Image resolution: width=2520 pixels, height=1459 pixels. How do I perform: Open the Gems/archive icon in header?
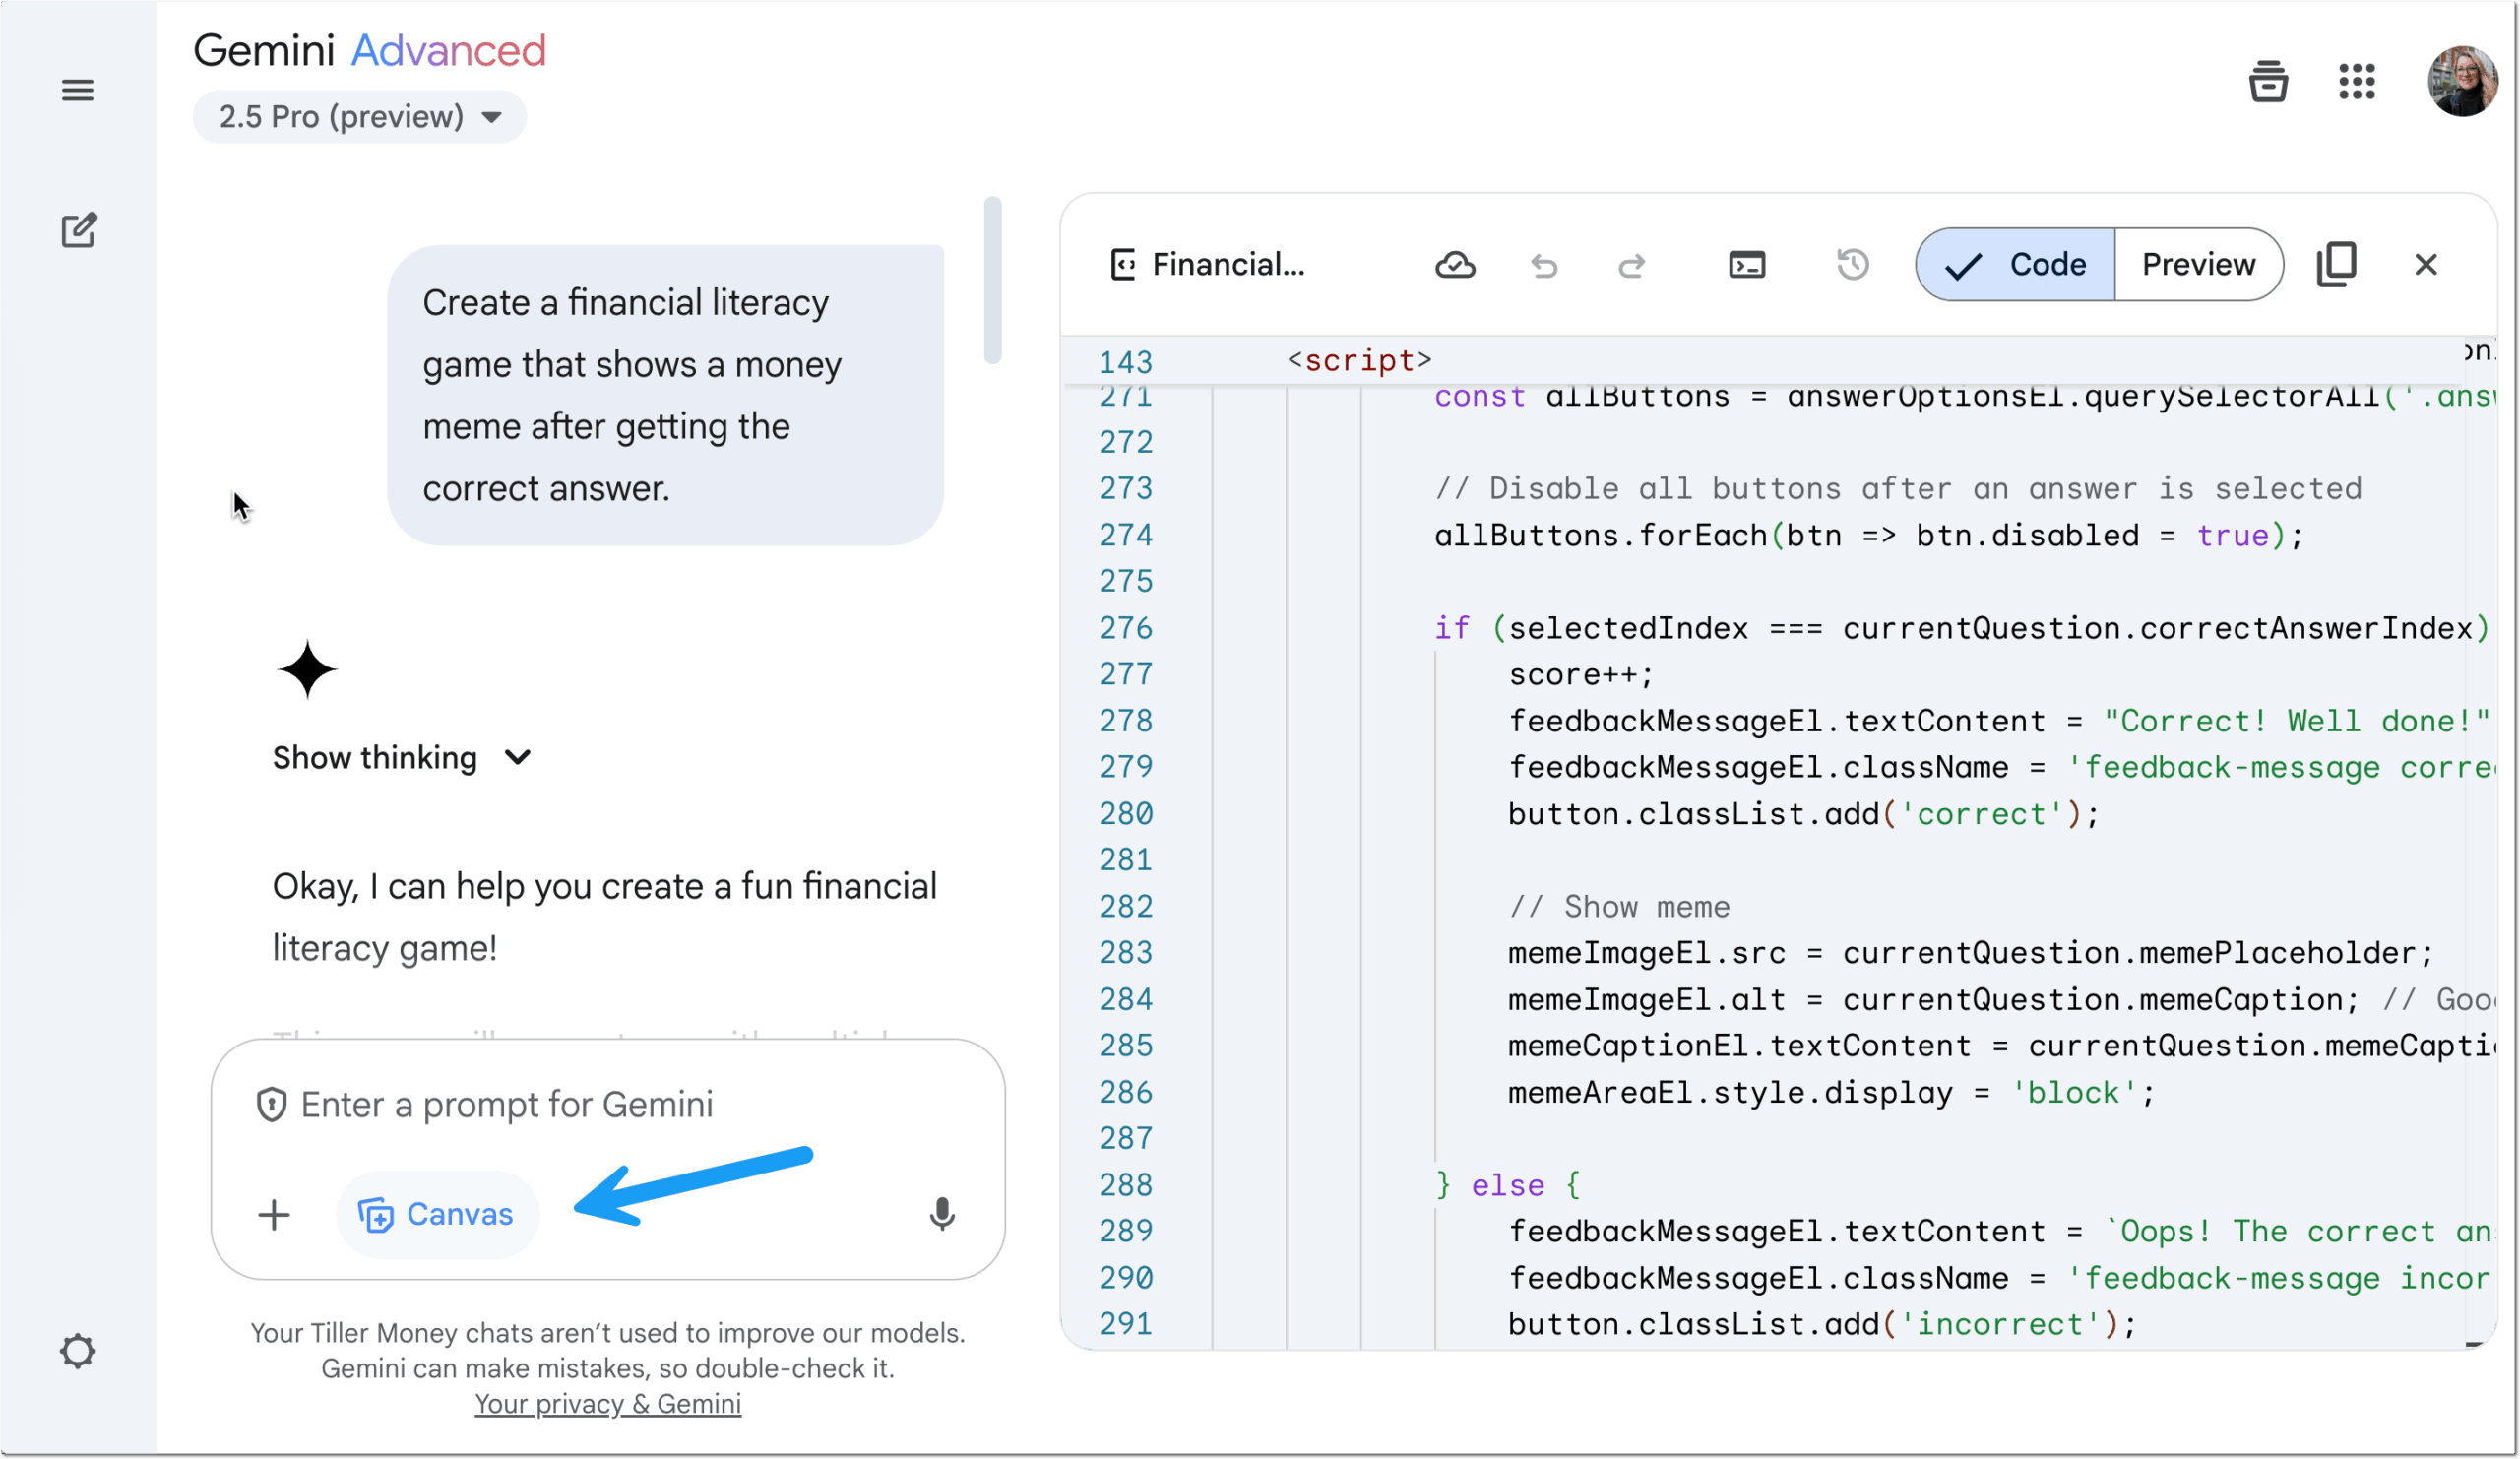click(x=2267, y=81)
